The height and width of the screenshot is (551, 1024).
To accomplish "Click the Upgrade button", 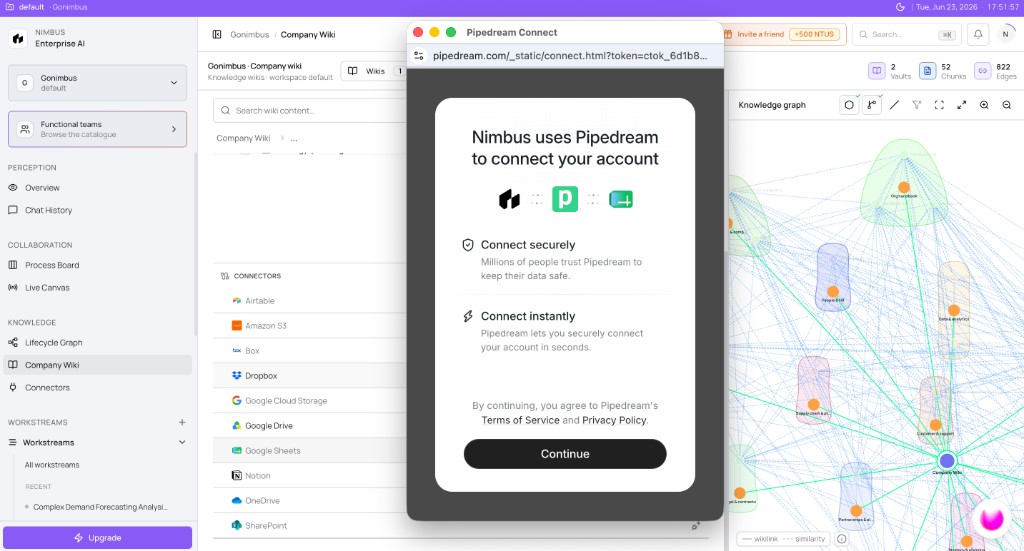I will [97, 538].
